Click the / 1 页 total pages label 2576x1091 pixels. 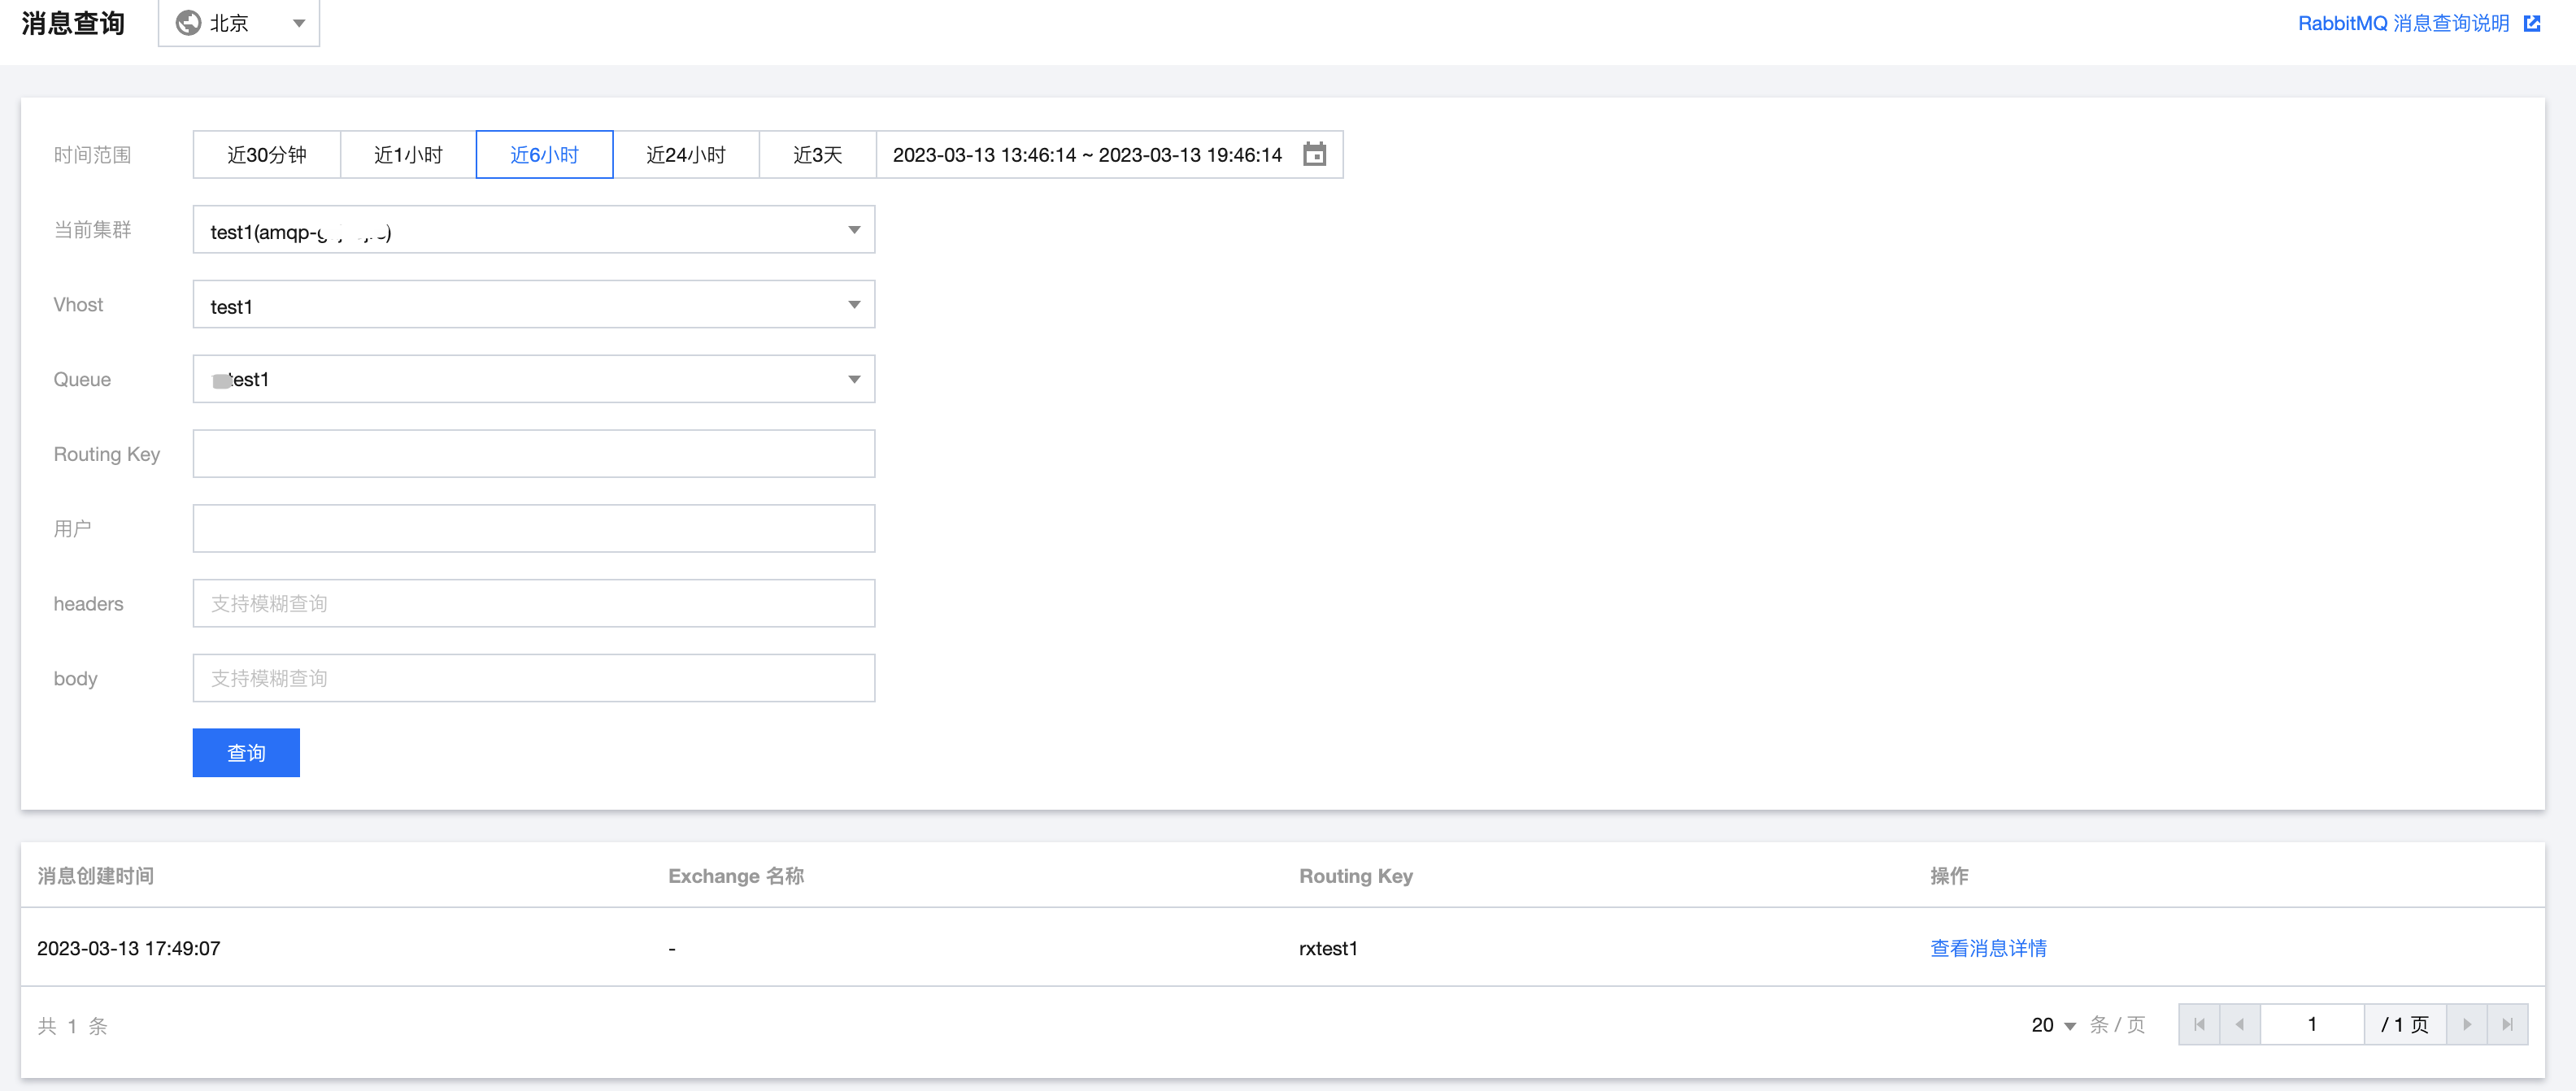(x=2405, y=1024)
